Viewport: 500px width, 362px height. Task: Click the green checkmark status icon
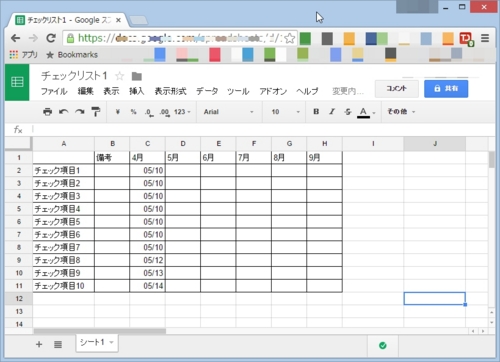point(383,345)
